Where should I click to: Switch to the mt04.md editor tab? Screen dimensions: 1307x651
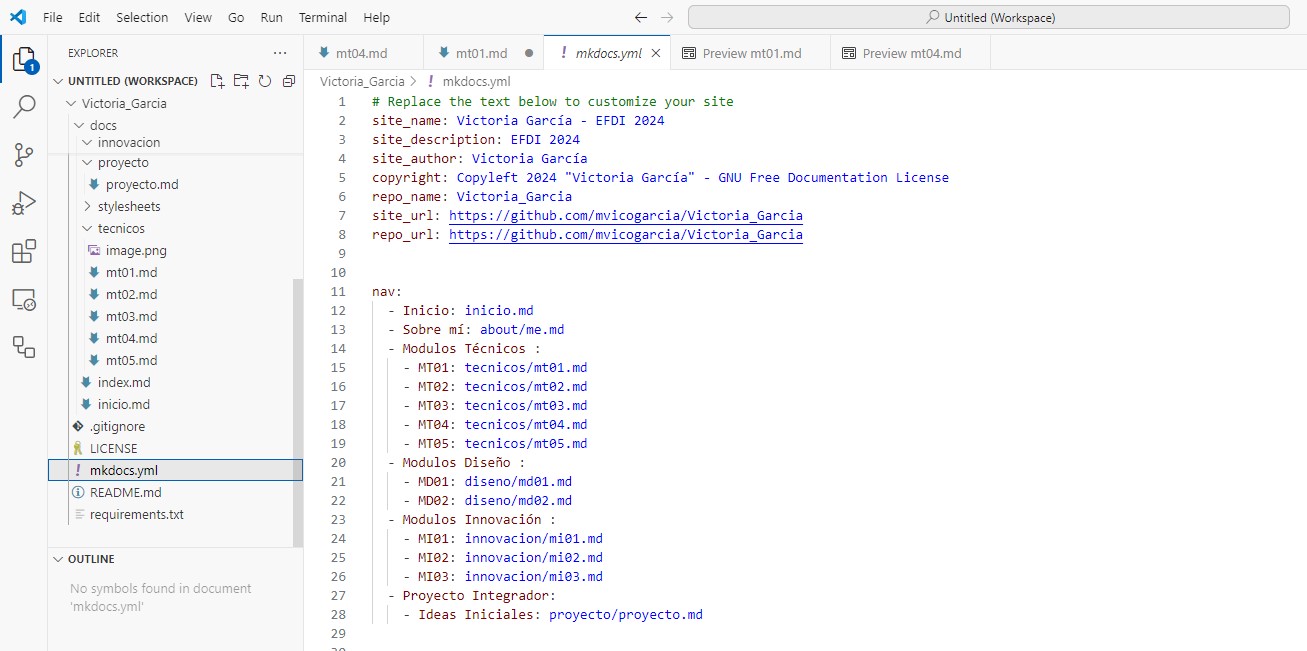tap(363, 53)
